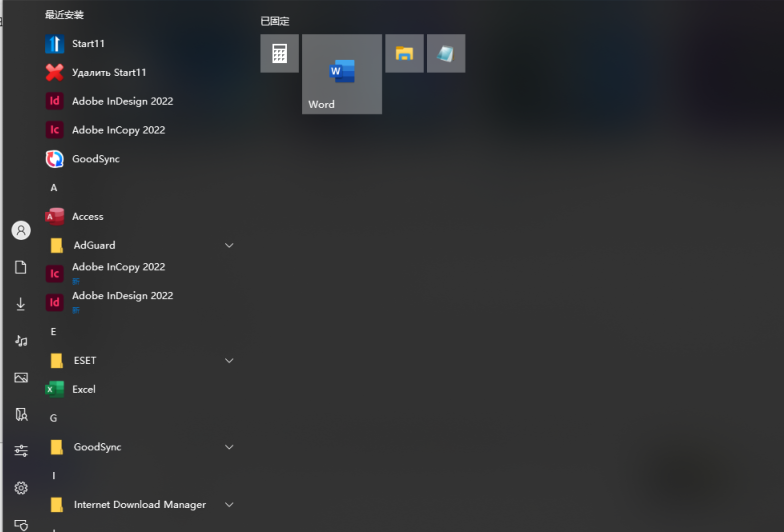Open Documents from the sidebar
This screenshot has height=532, width=784.
pos(20,267)
